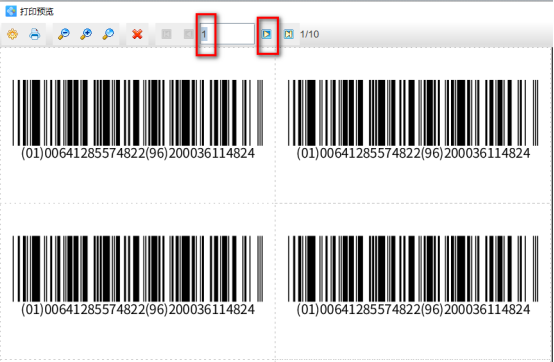Zoom out with minus magnifier
This screenshot has width=554, height=362.
pos(64,34)
